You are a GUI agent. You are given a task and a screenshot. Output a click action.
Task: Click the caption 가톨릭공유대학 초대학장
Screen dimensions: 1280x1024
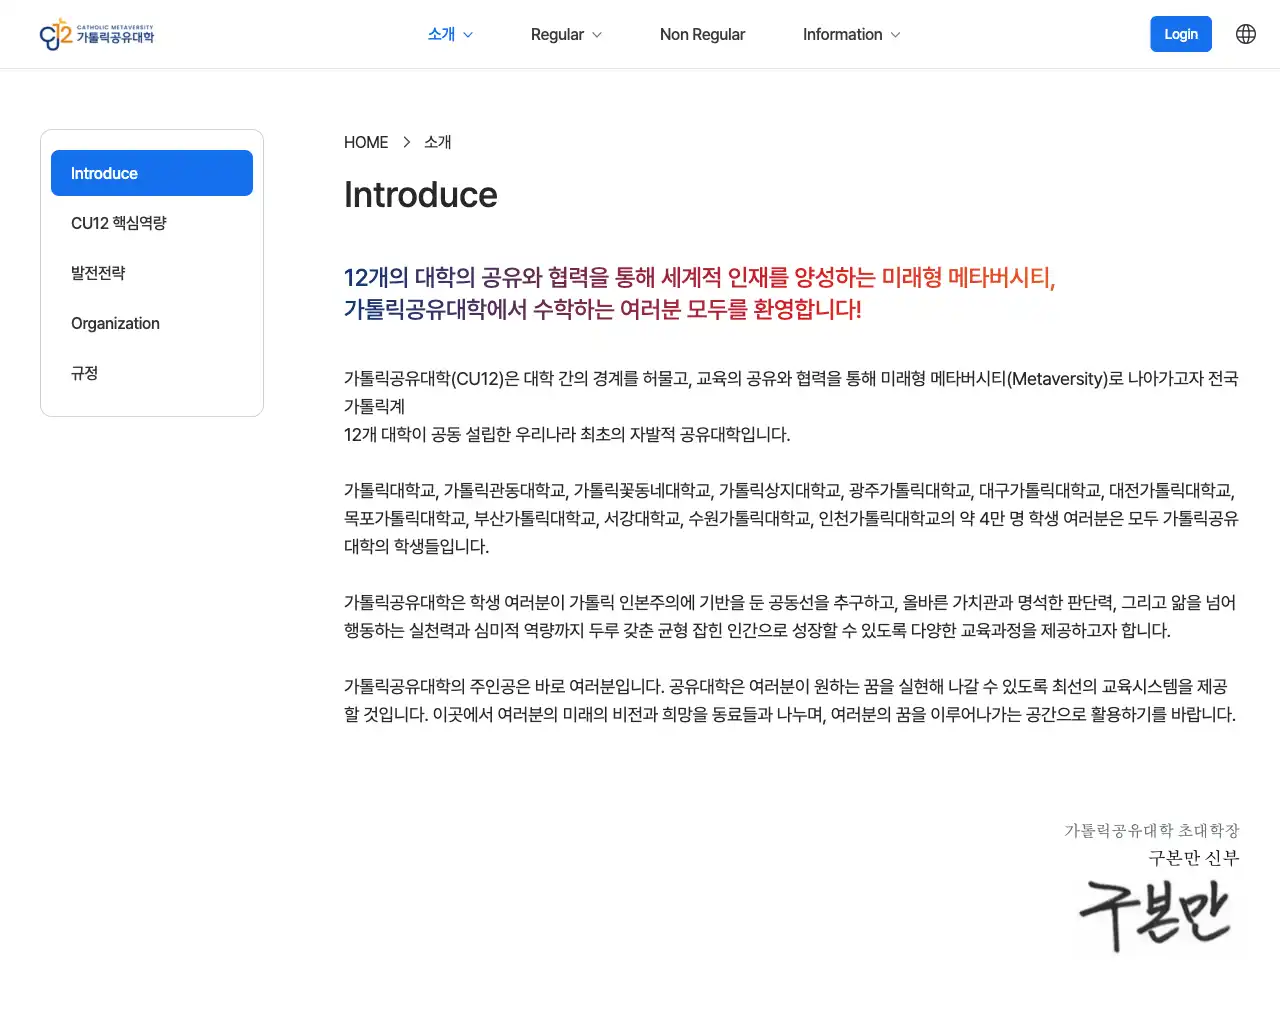[x=1152, y=830]
